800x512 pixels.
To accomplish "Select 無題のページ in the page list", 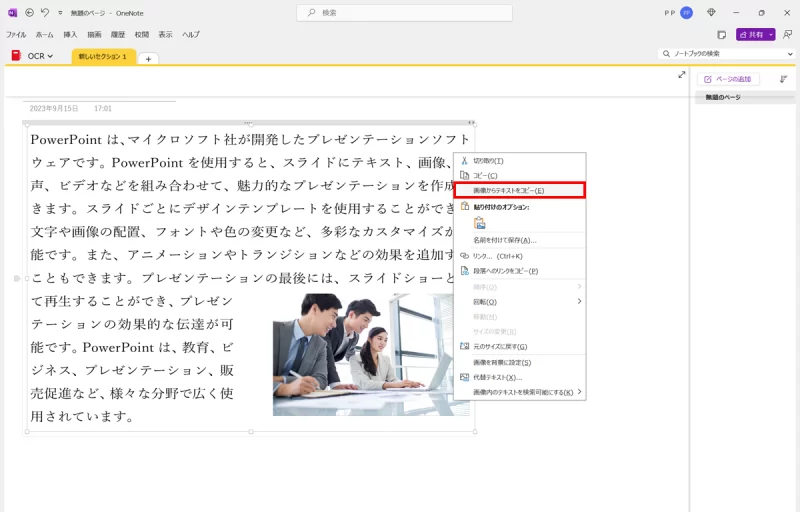I will pos(745,97).
